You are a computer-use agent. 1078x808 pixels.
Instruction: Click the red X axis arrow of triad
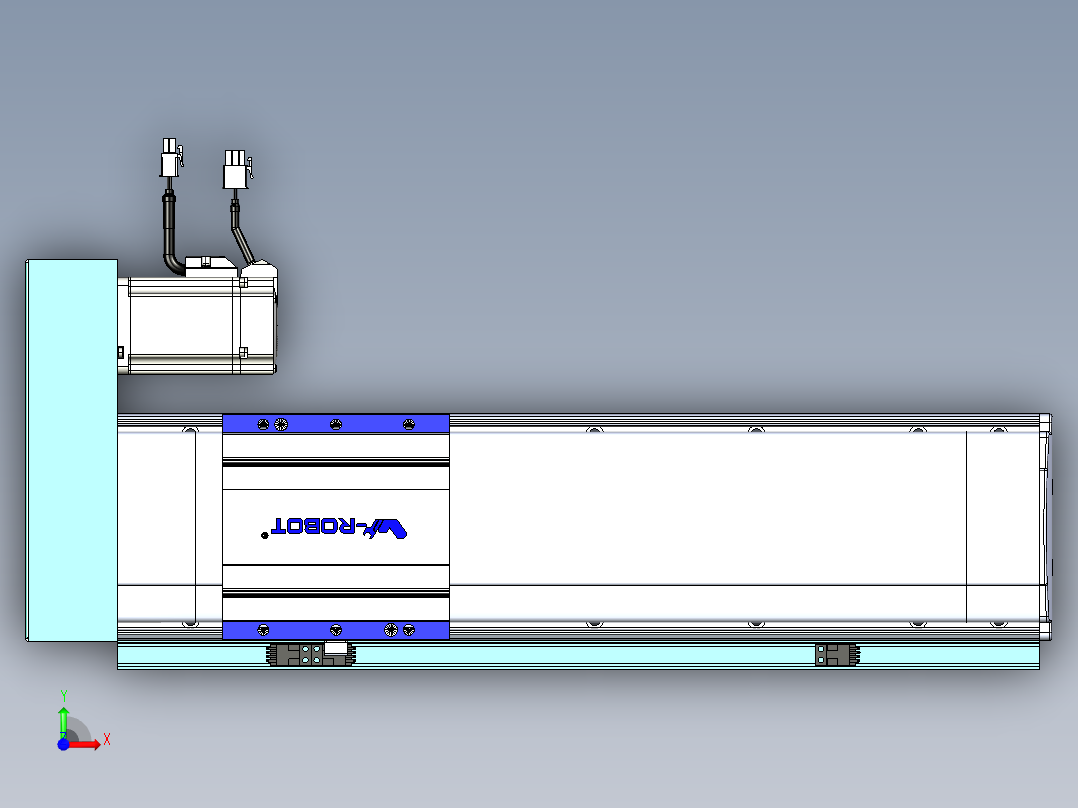(85, 744)
